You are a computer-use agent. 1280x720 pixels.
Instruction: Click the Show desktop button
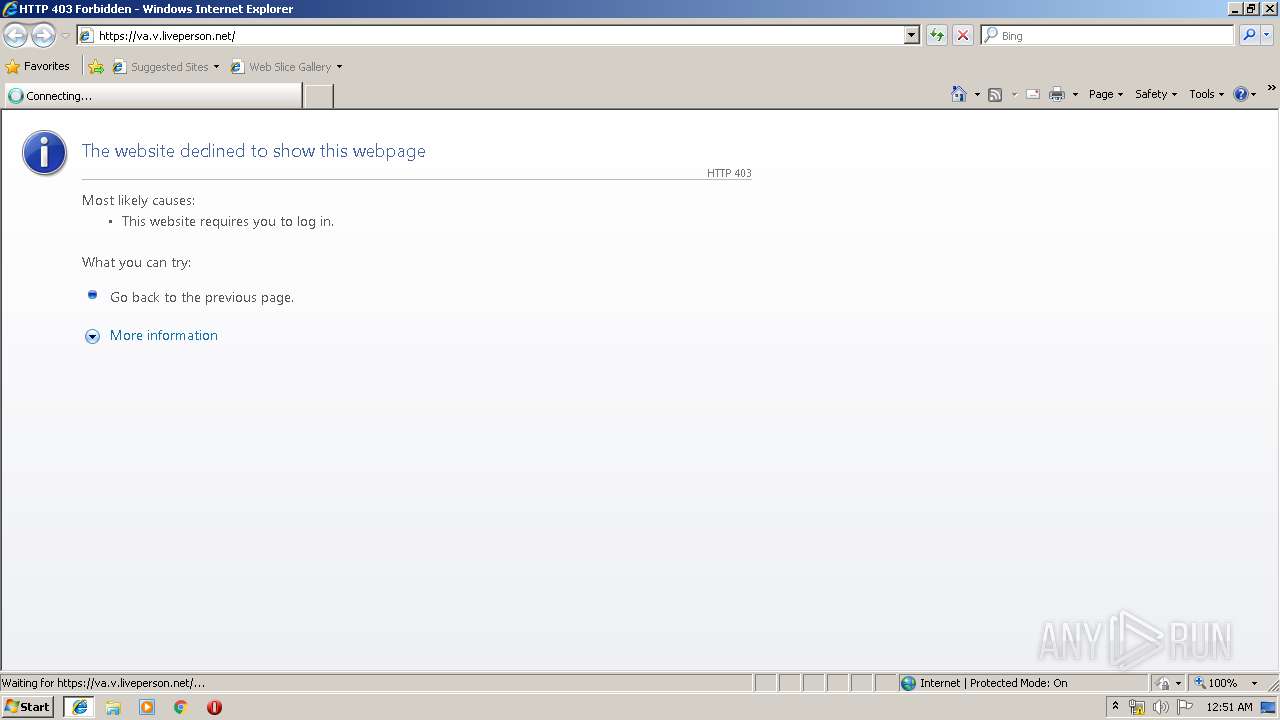tap(1270, 707)
